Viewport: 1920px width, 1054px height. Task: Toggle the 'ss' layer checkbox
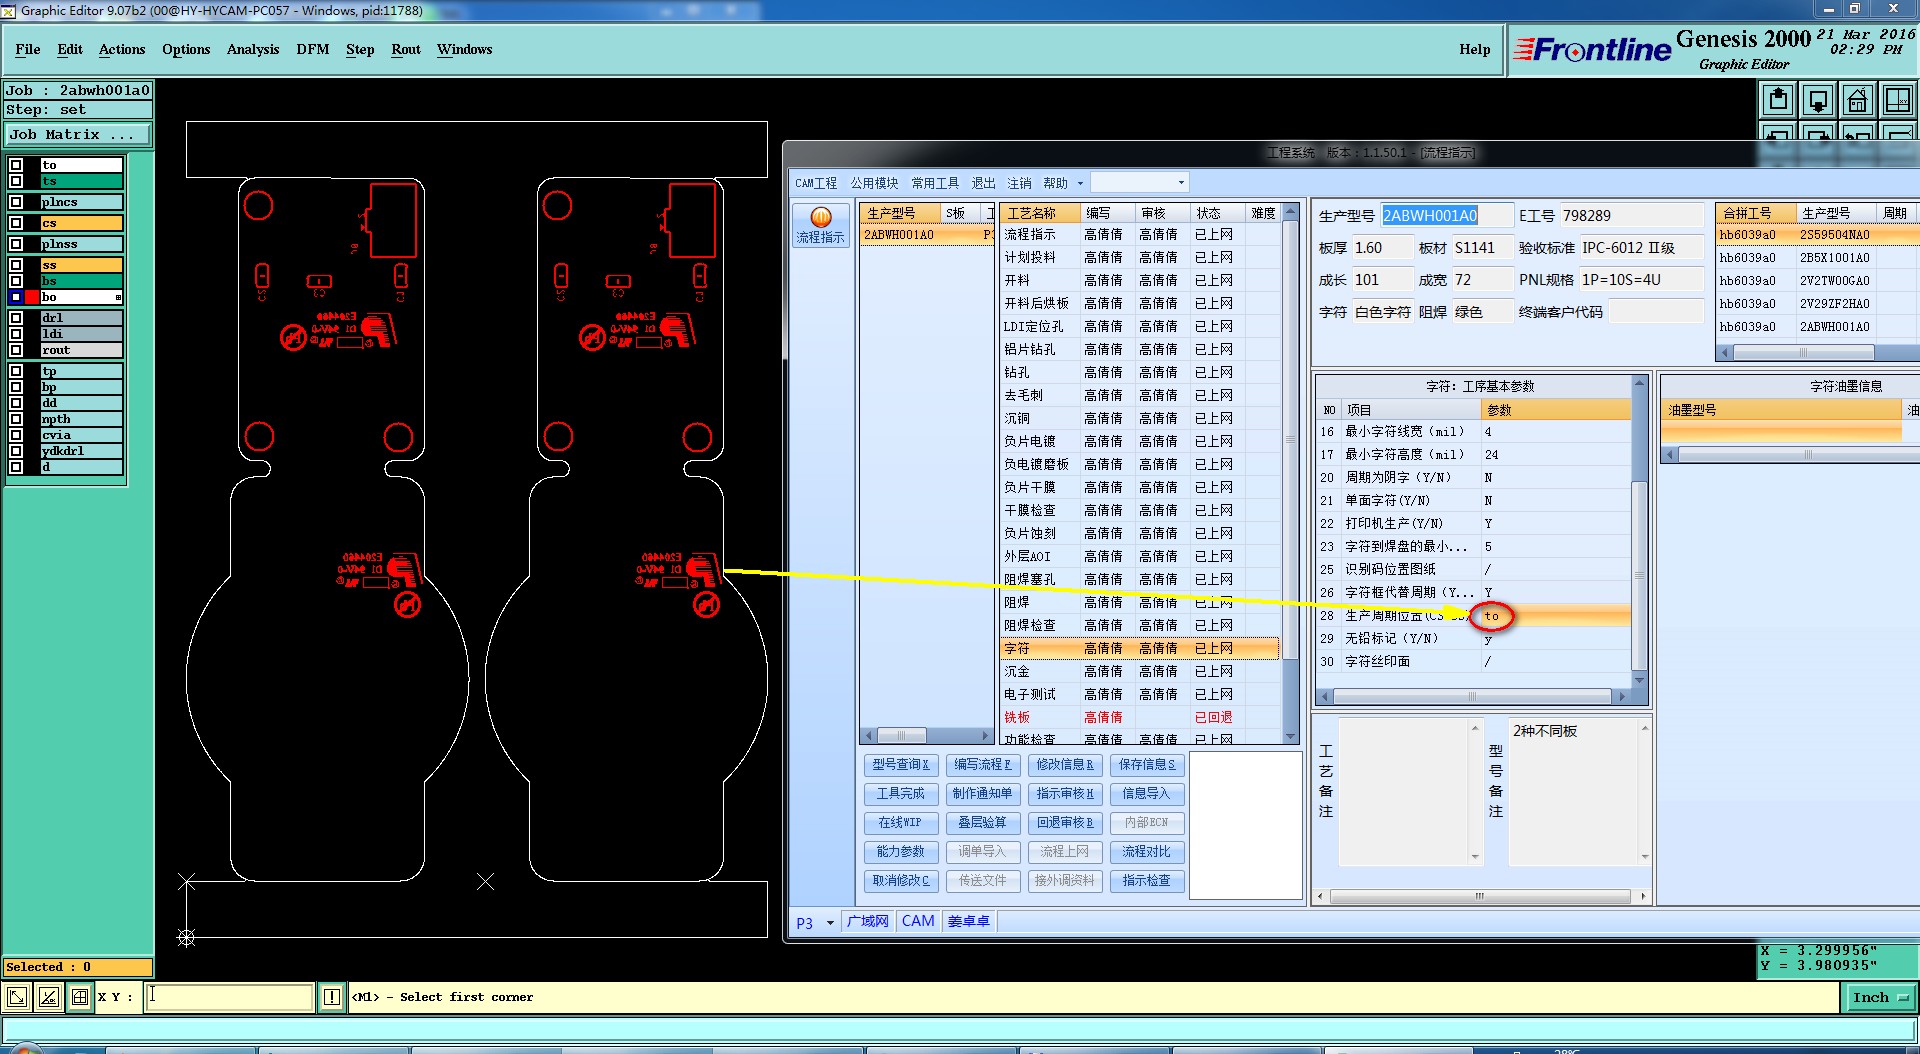pos(16,265)
